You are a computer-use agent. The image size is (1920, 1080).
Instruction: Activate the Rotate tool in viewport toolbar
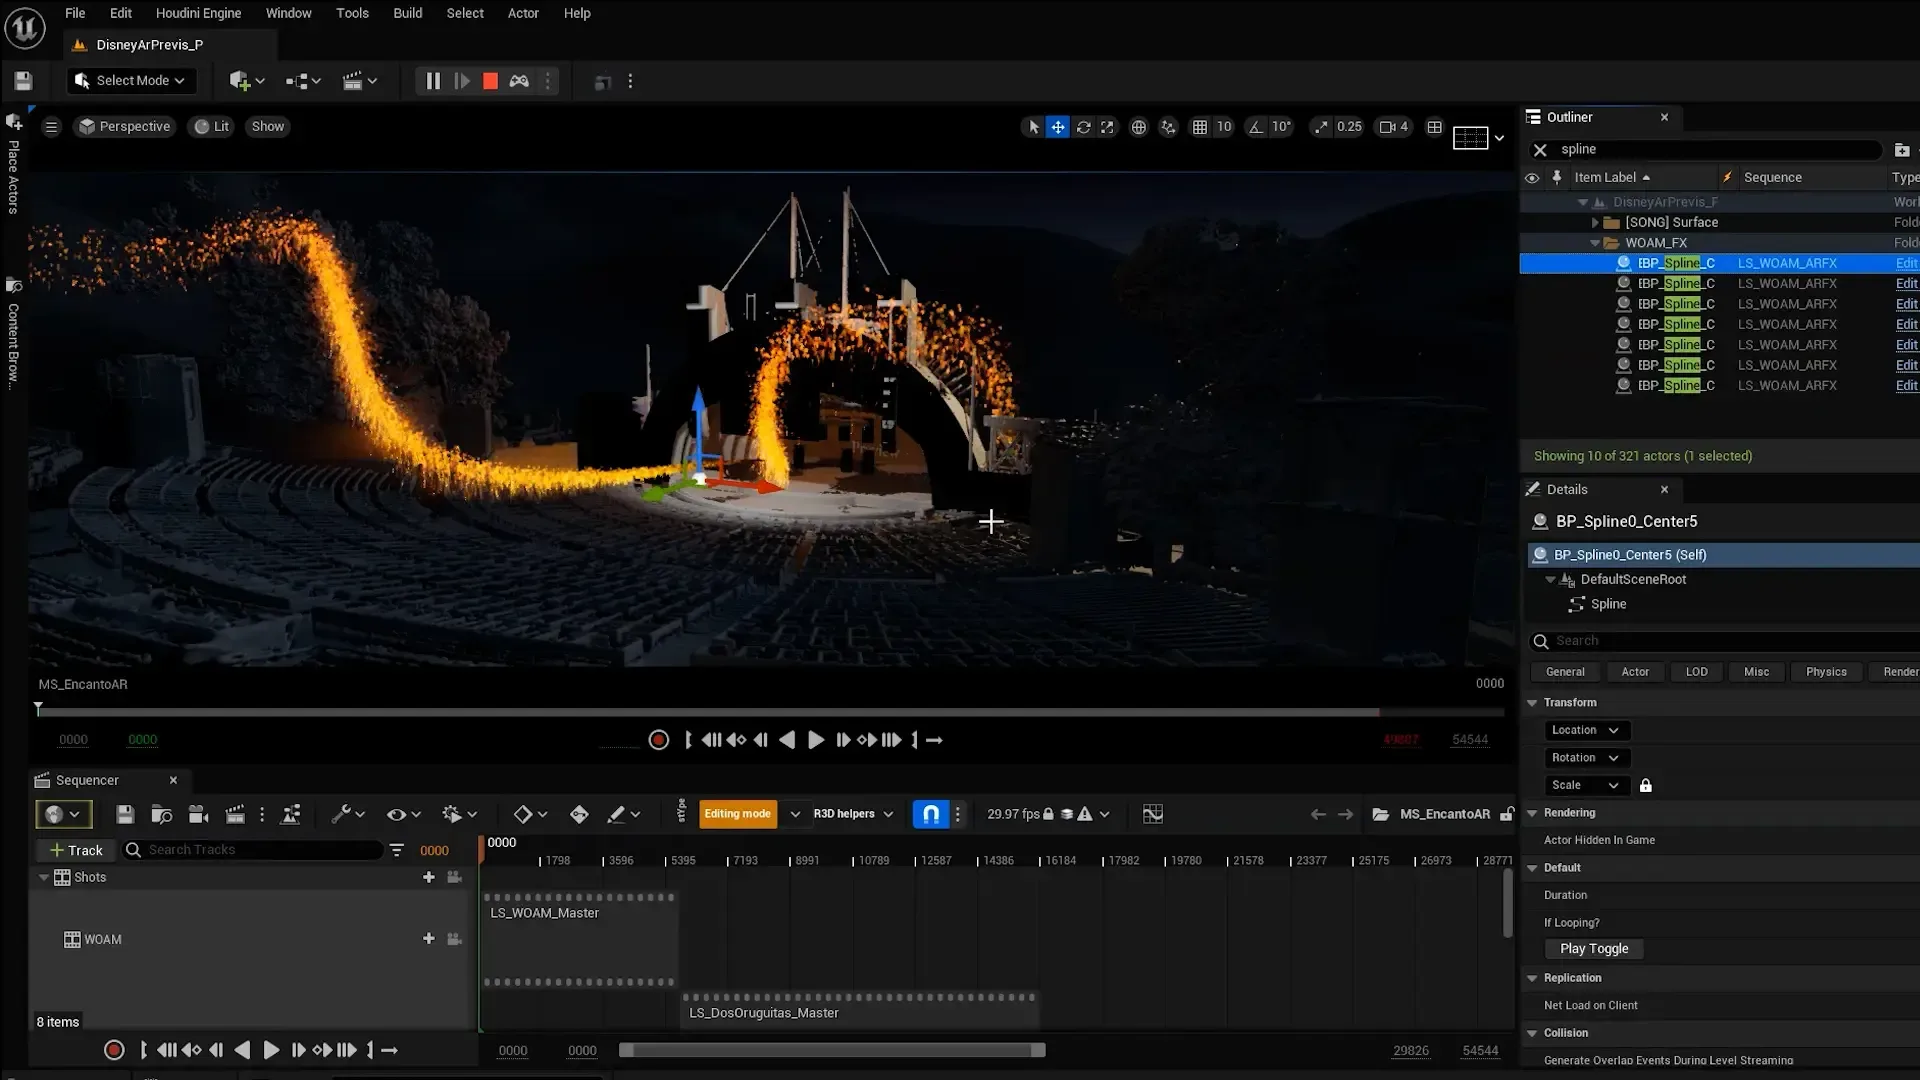click(1083, 127)
